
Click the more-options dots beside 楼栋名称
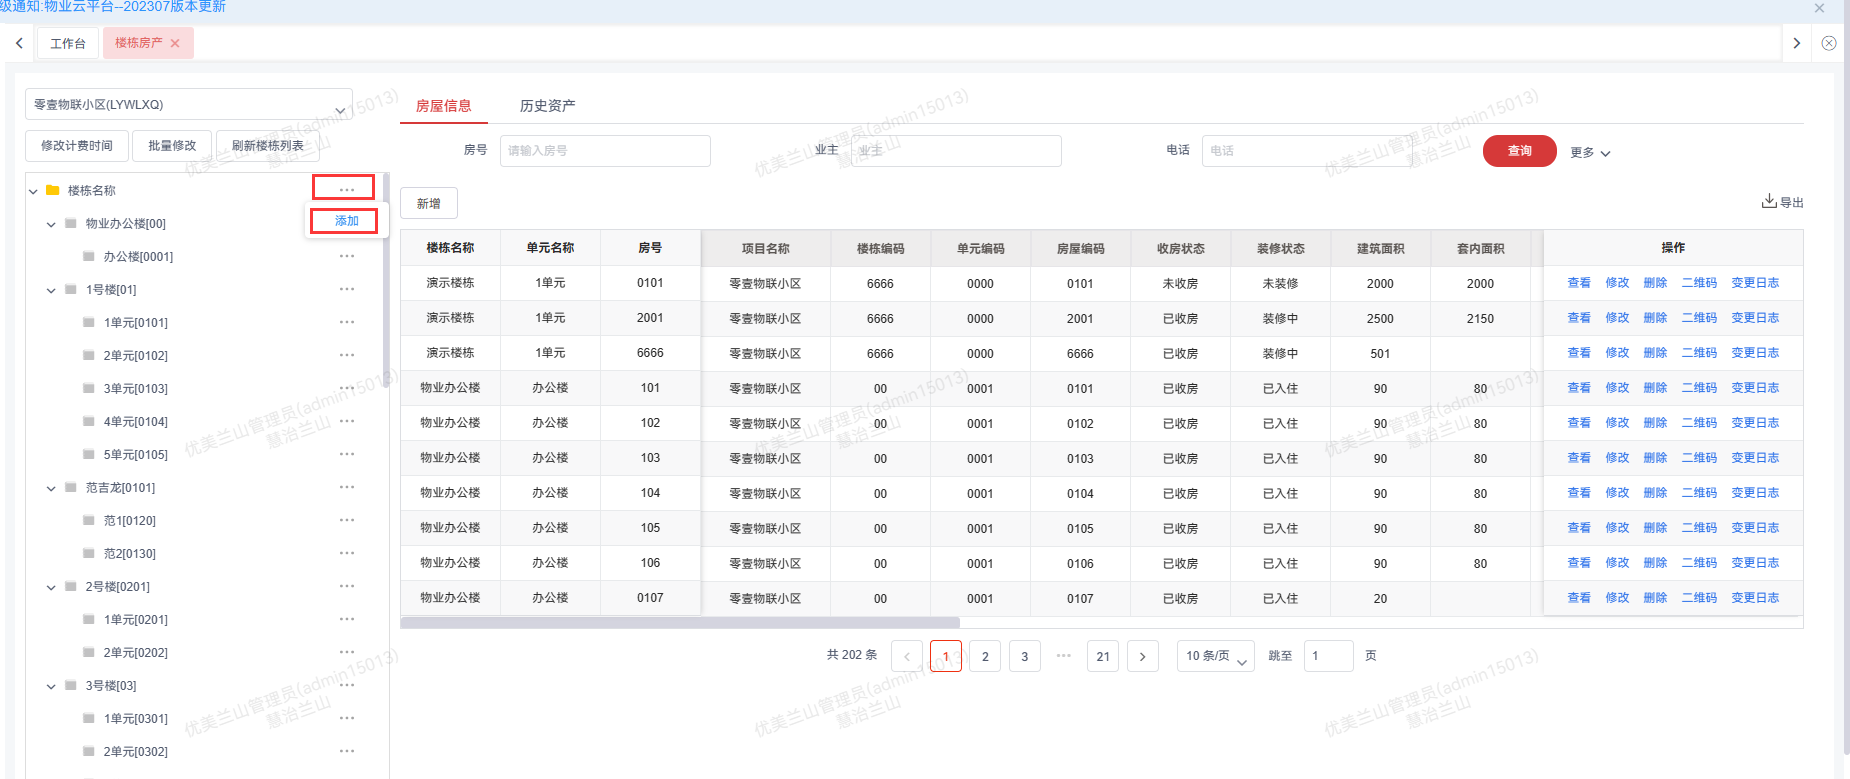(x=346, y=189)
